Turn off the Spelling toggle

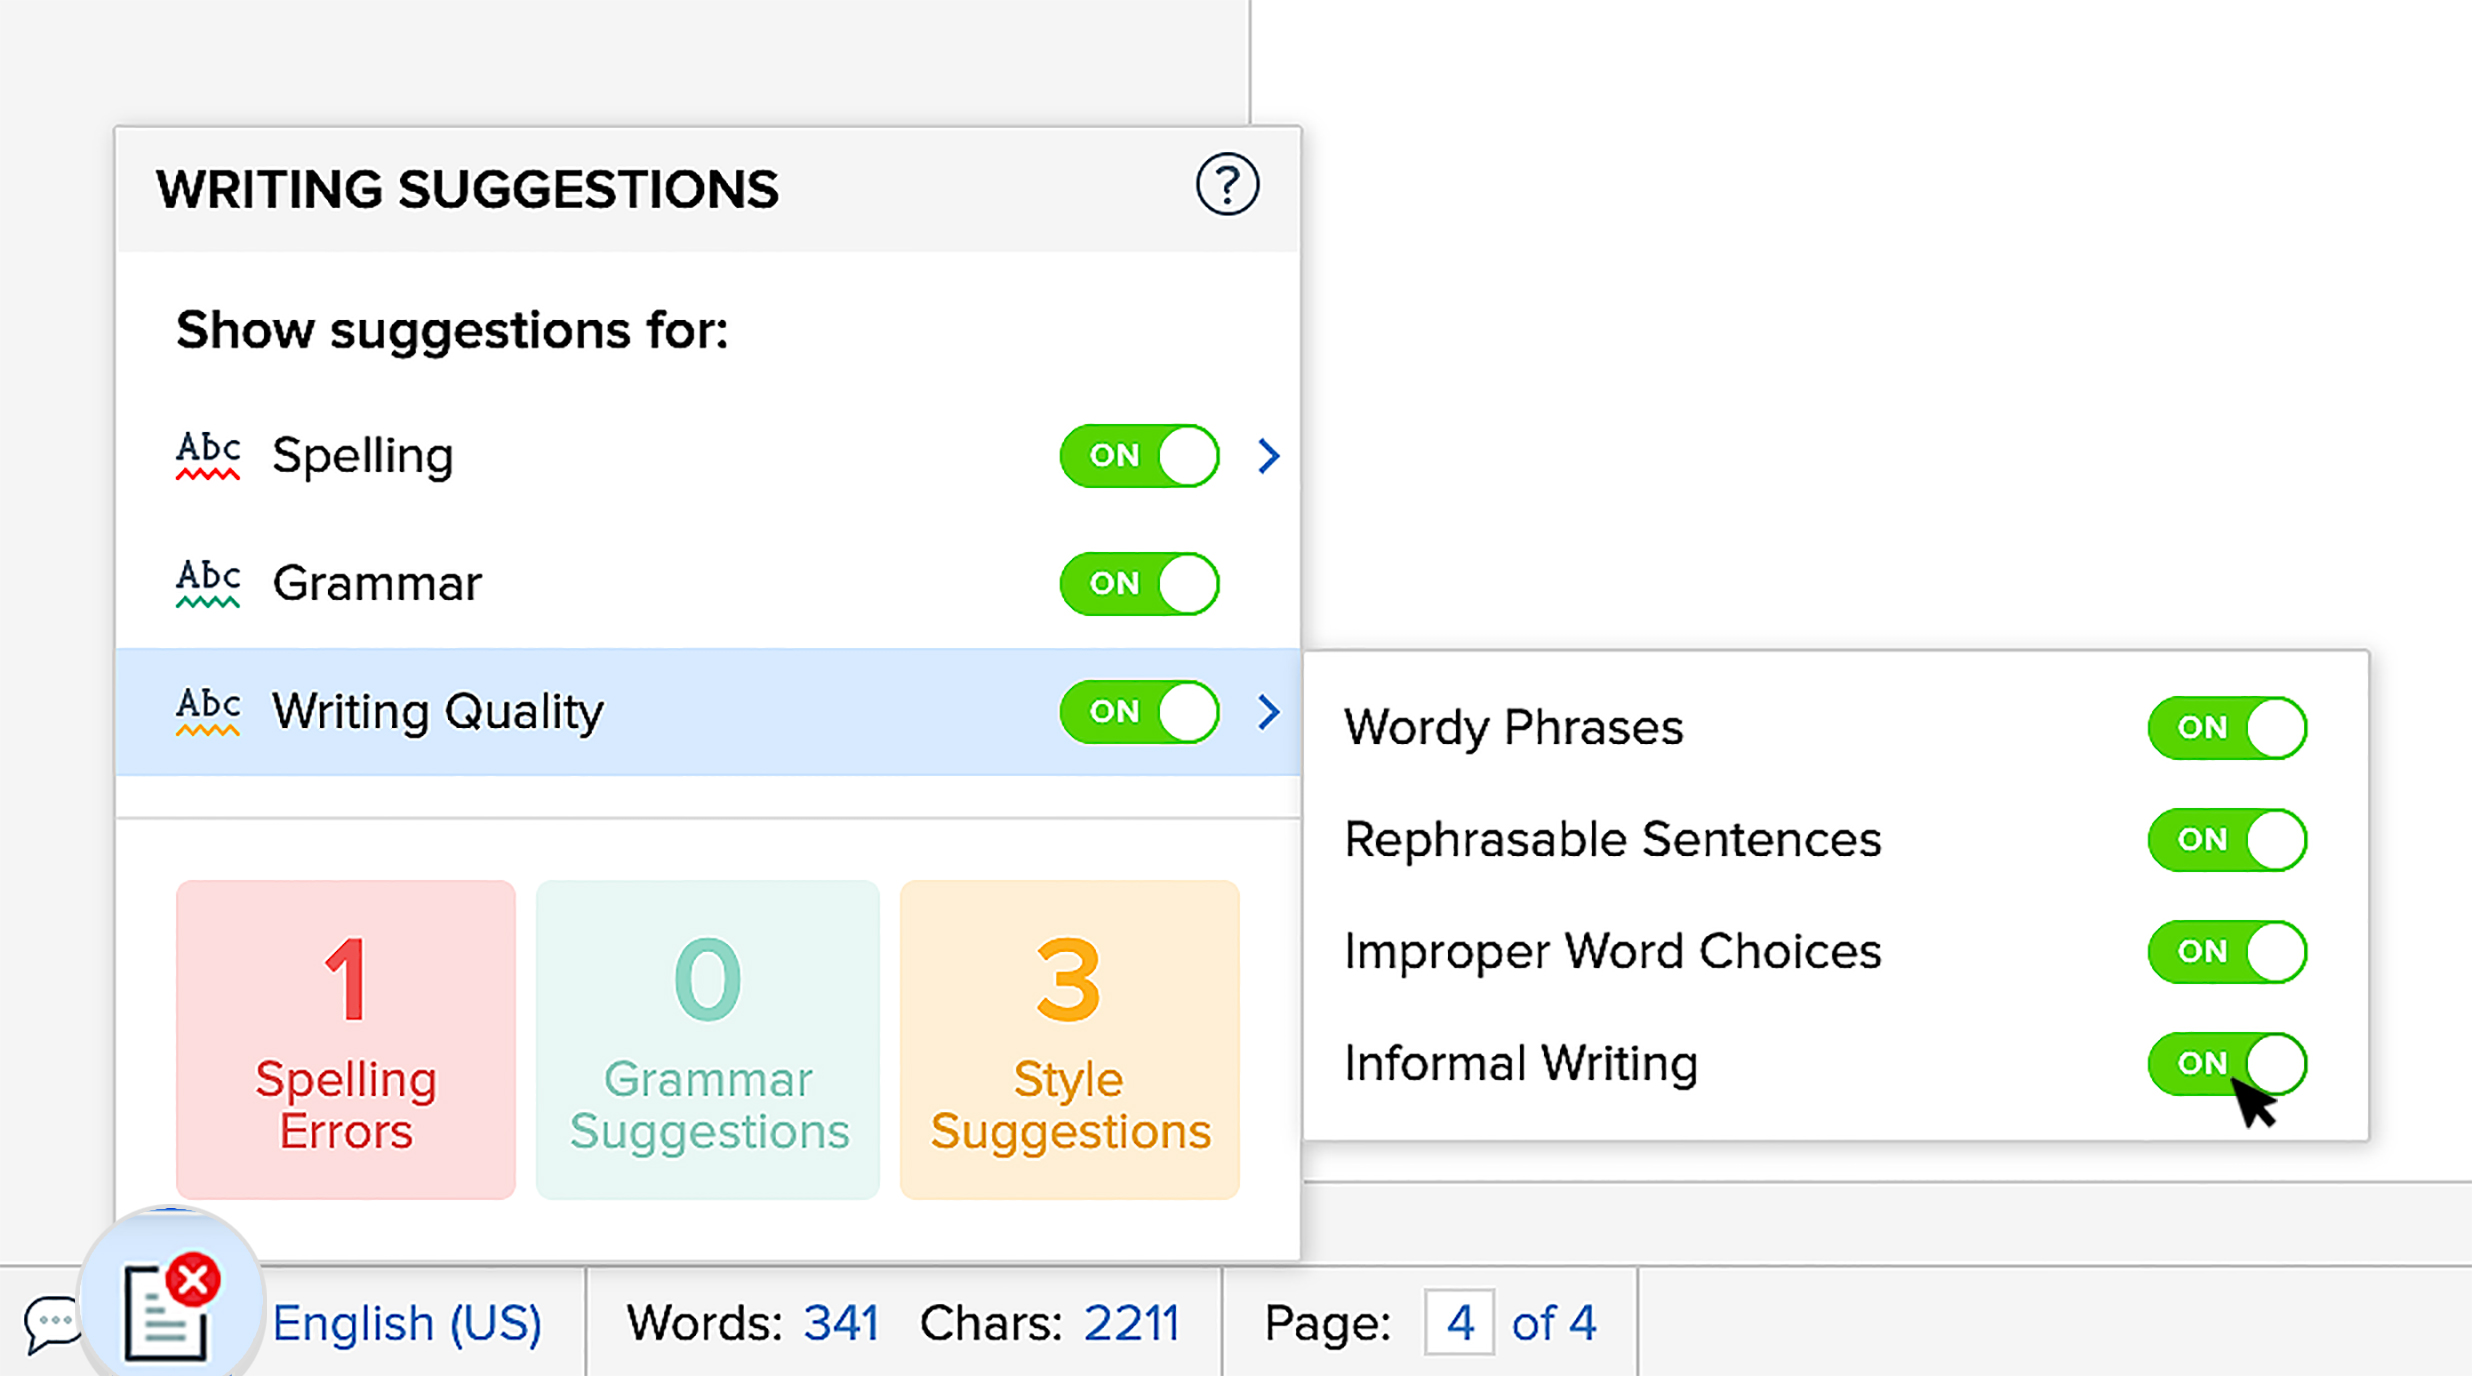[1139, 456]
